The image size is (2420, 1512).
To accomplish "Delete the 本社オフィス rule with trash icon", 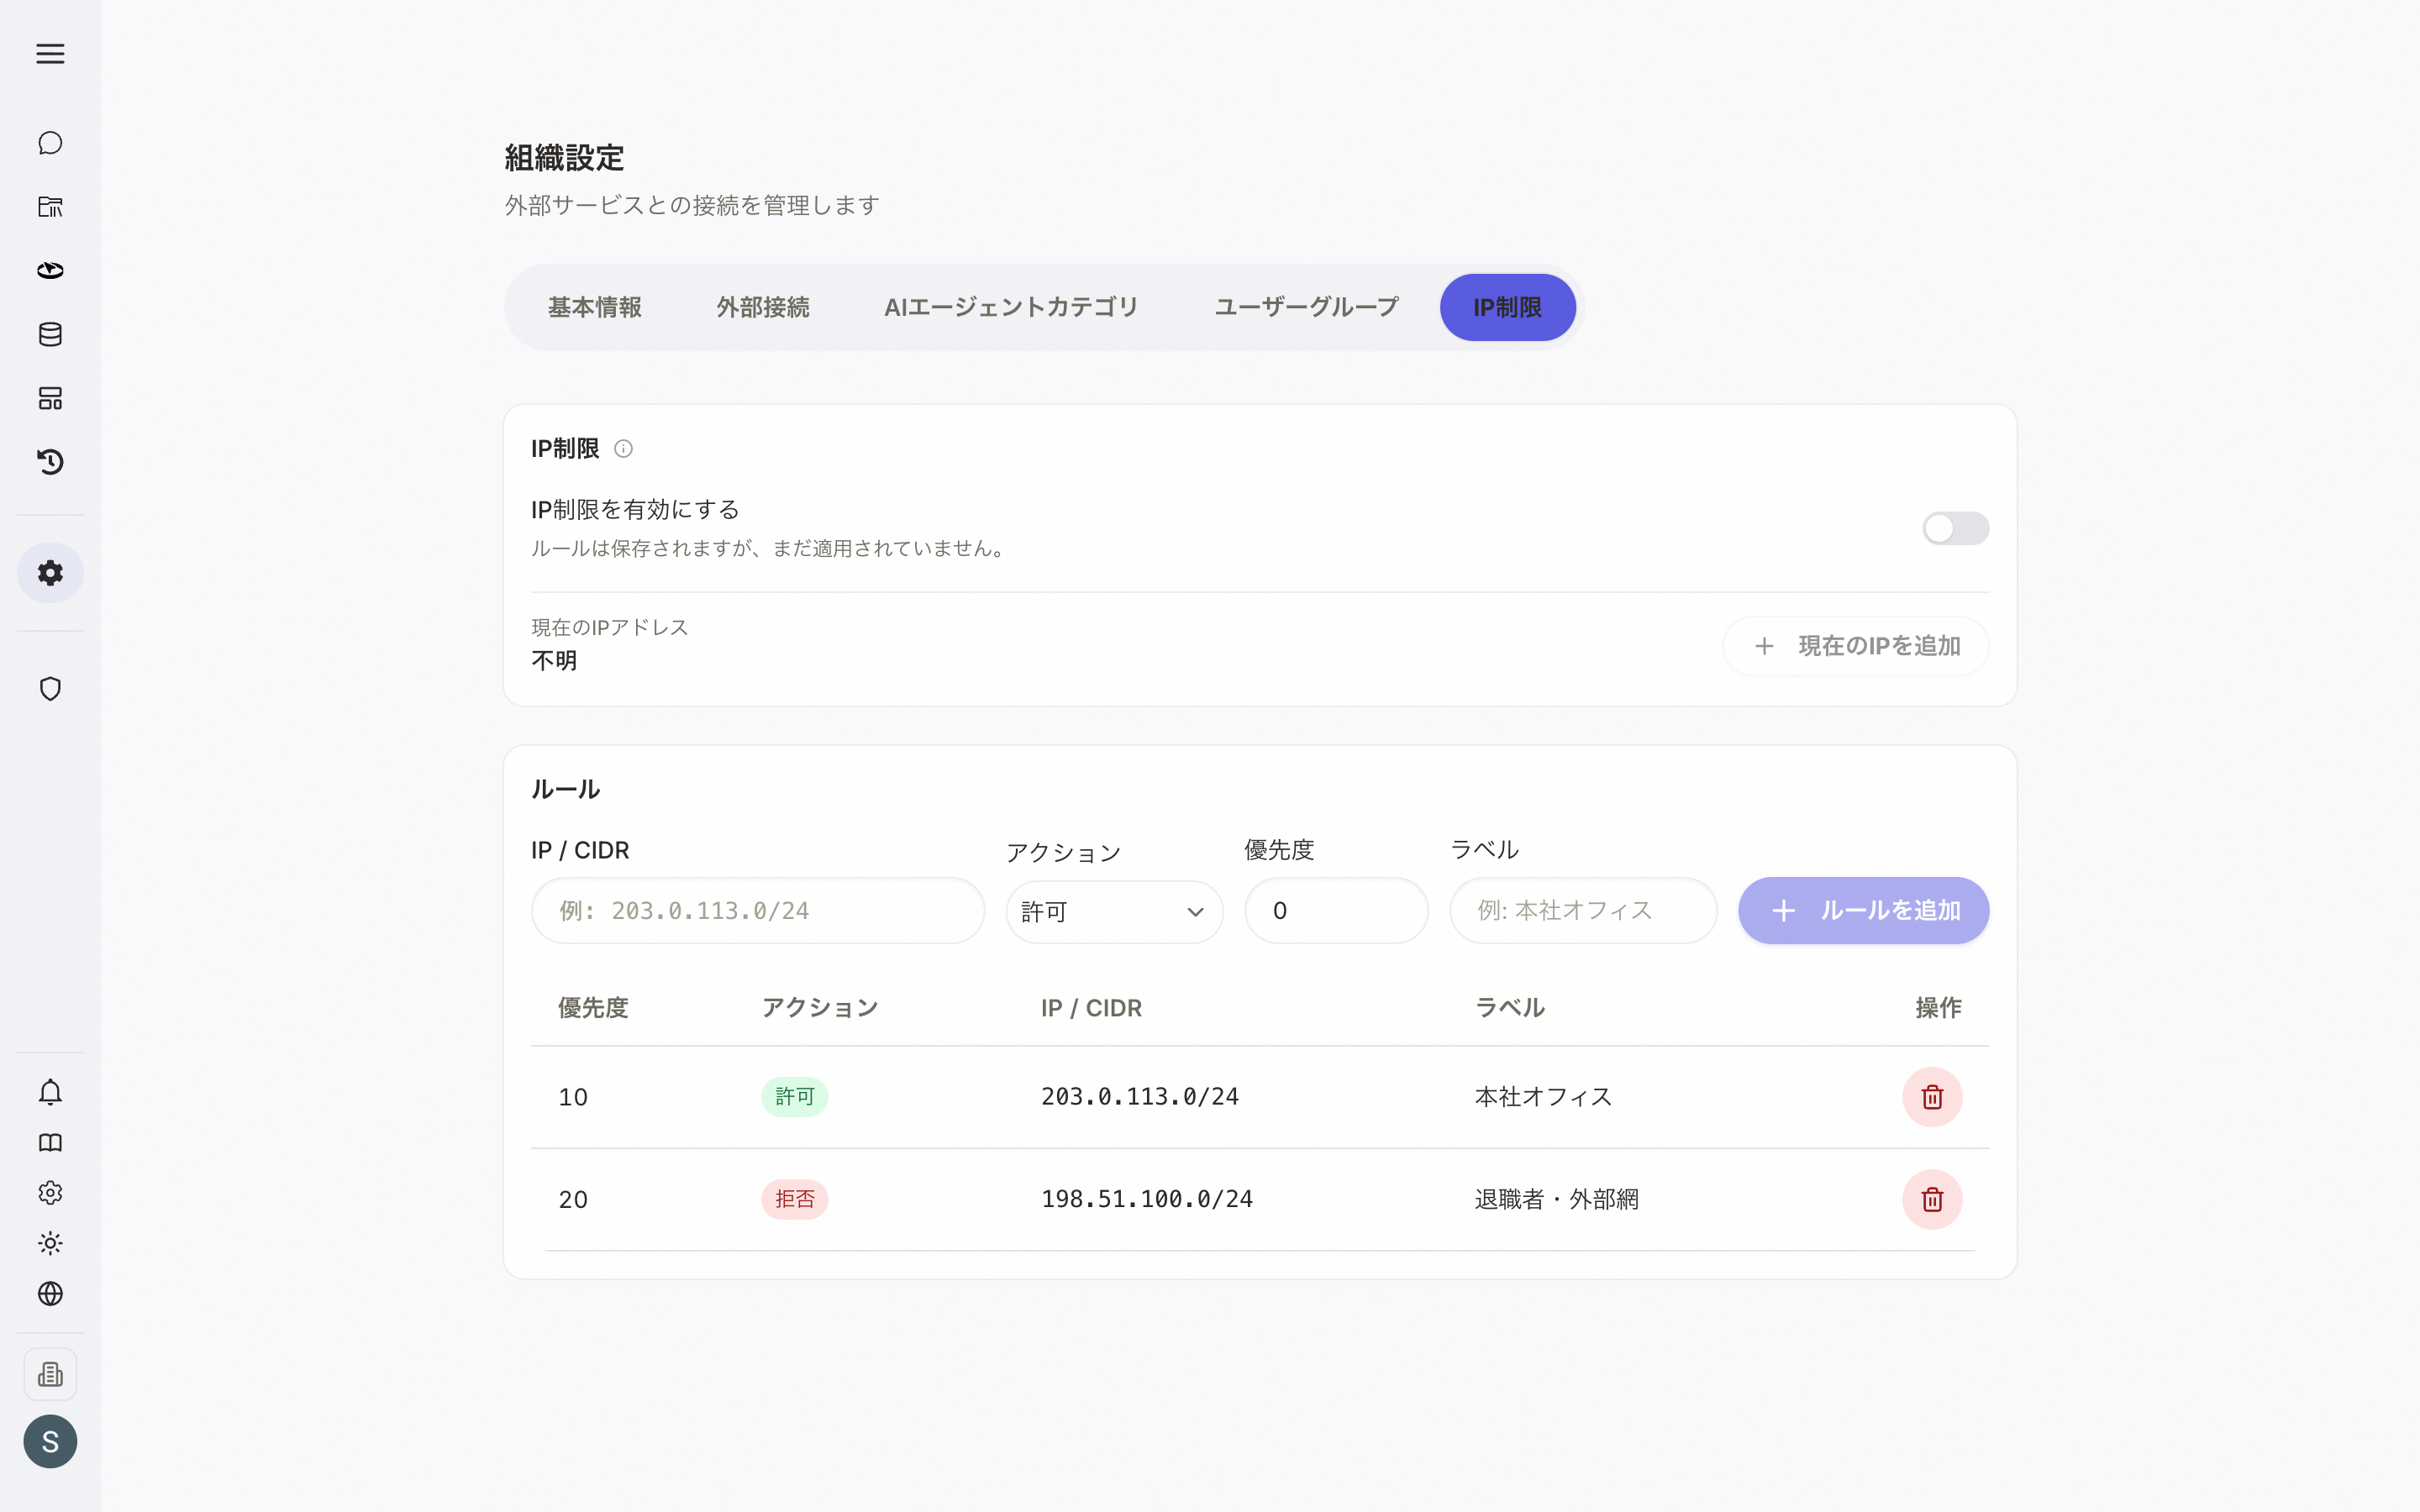I will [x=1932, y=1097].
